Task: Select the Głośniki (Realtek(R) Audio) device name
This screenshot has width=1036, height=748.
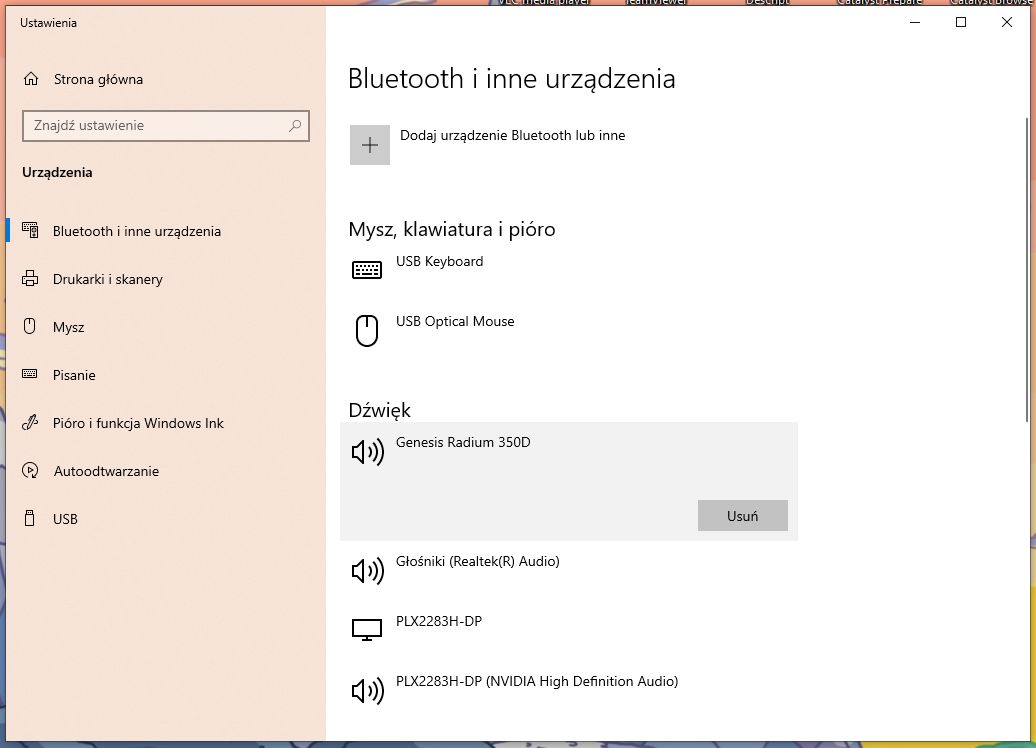Action: (x=477, y=561)
